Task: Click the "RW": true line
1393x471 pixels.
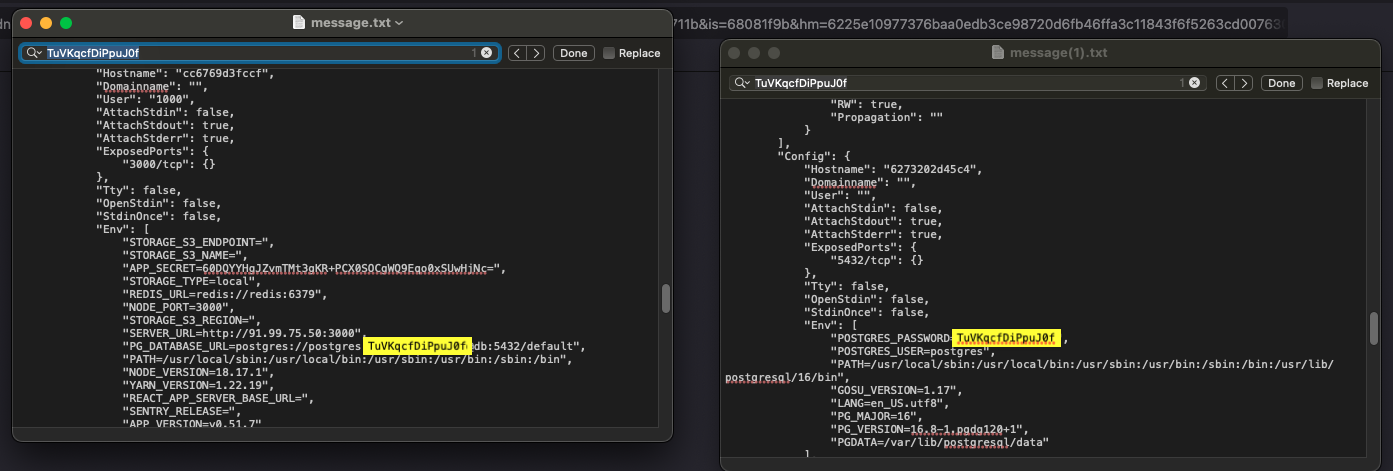Action: 867,104
